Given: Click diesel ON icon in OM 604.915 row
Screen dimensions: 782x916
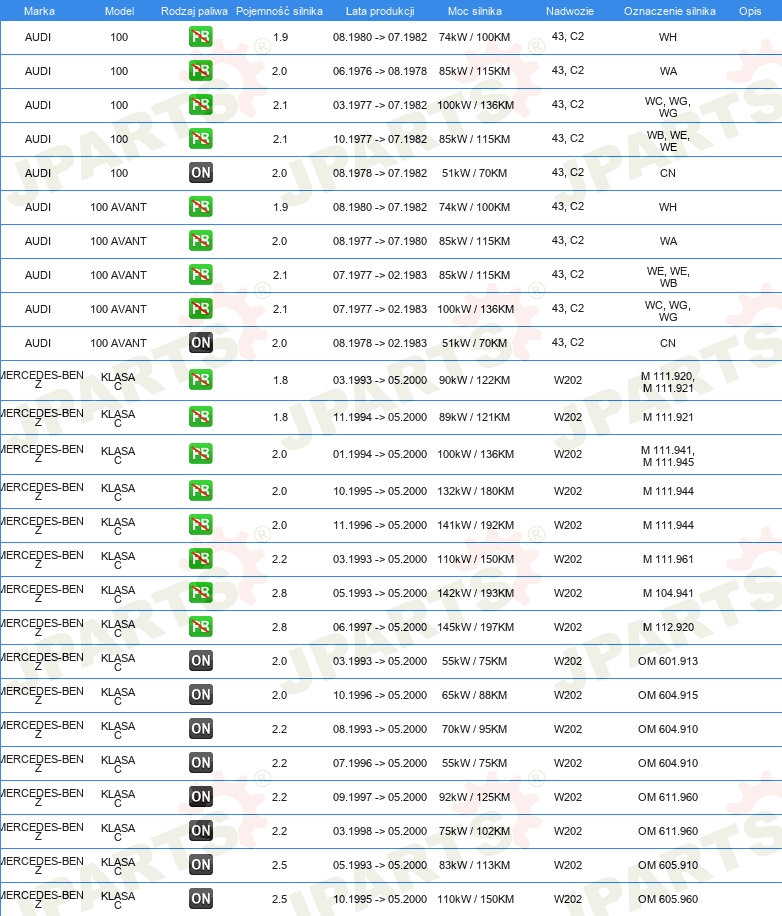Looking at the screenshot, I should [x=200, y=694].
